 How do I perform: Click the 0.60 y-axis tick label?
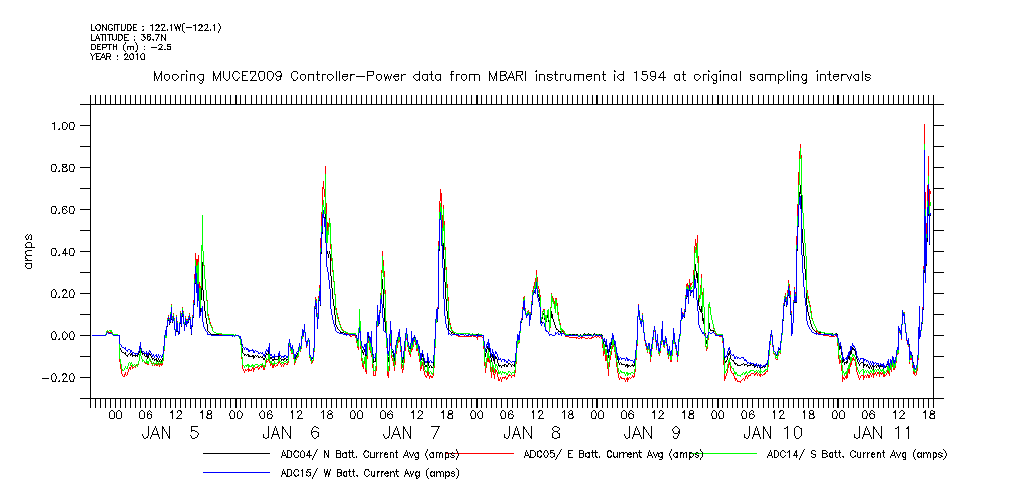coord(67,210)
